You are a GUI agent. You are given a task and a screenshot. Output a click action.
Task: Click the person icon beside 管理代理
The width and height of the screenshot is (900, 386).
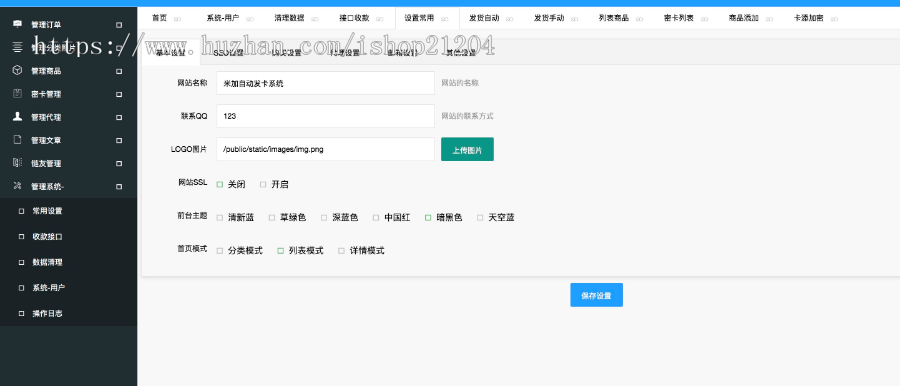click(x=18, y=117)
